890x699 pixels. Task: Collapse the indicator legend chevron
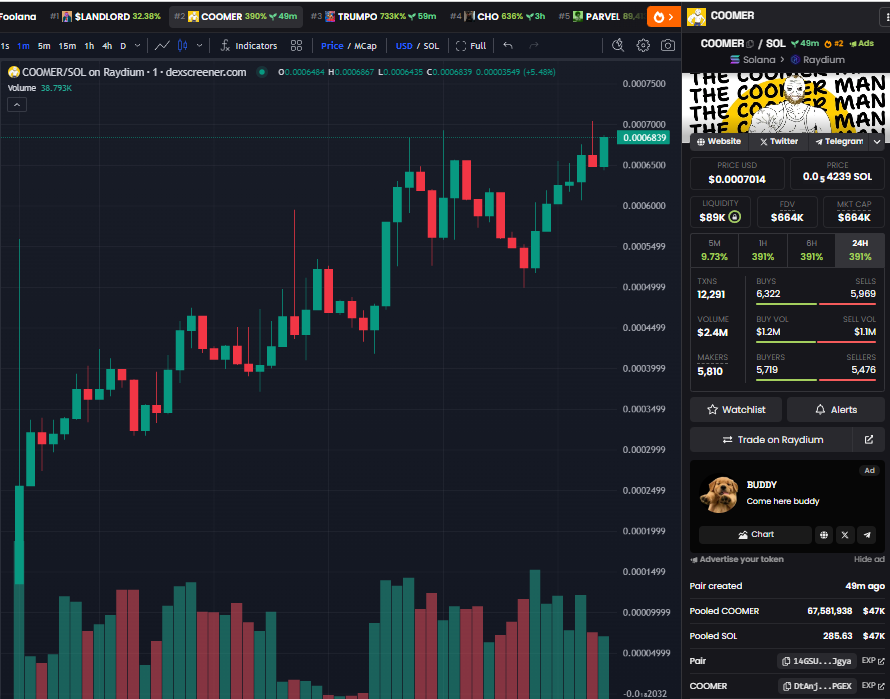click(x=17, y=104)
